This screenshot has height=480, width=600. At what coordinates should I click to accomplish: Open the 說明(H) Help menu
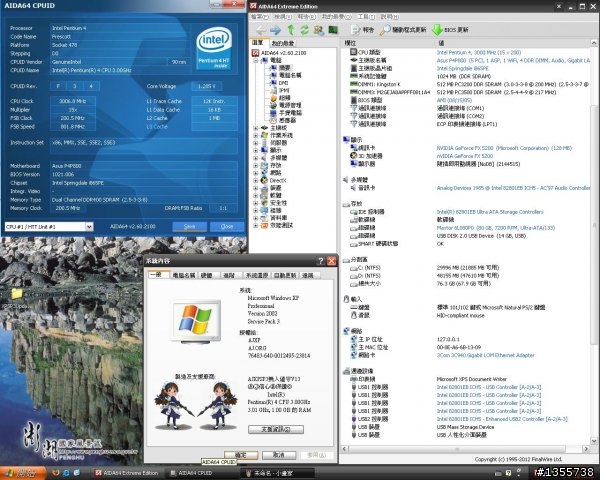(389, 17)
